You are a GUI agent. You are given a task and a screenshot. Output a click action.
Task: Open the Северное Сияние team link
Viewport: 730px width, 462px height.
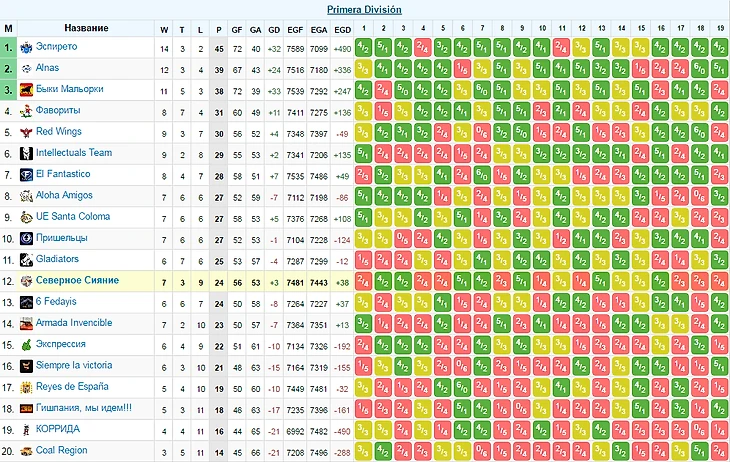(x=77, y=280)
